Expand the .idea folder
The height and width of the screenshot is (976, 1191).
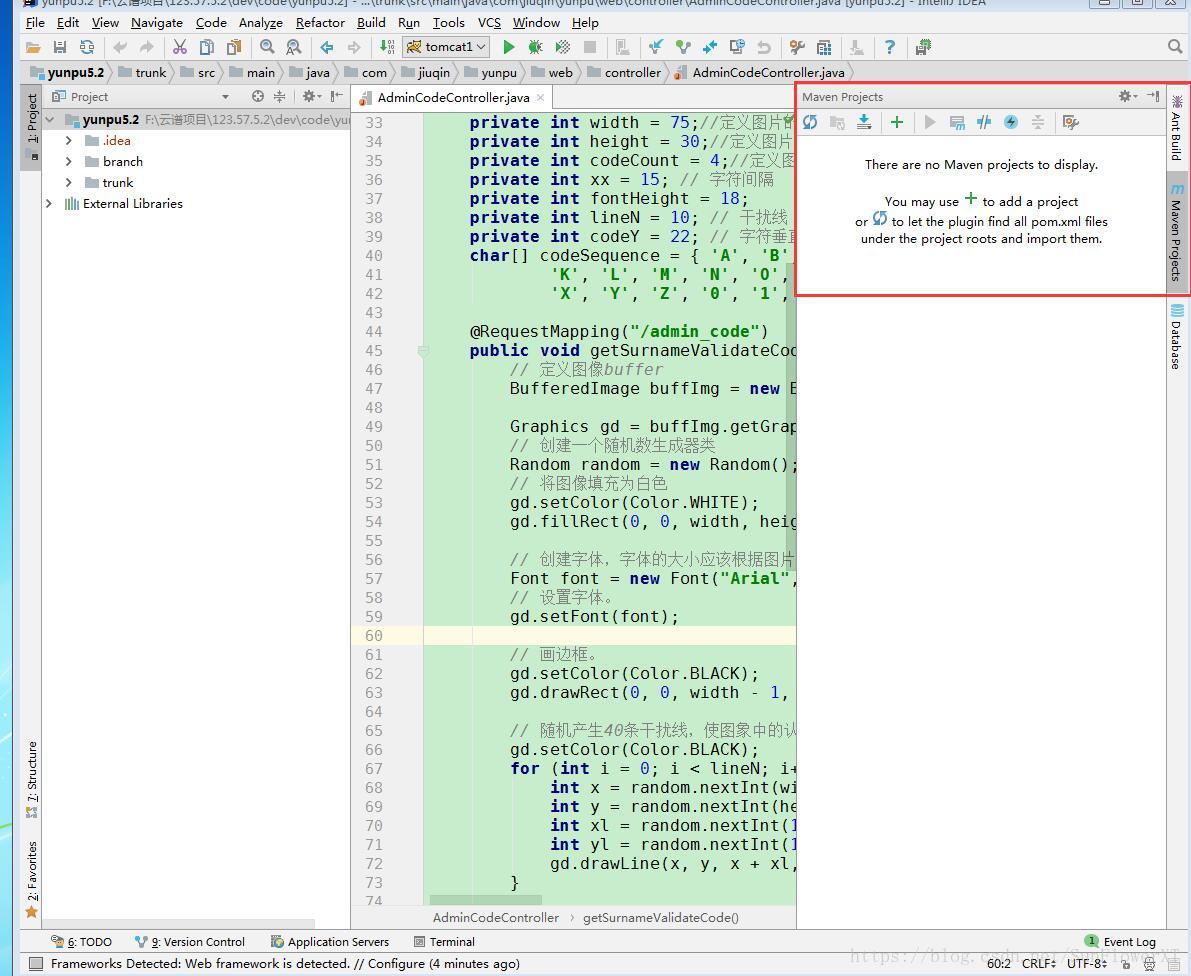click(69, 141)
